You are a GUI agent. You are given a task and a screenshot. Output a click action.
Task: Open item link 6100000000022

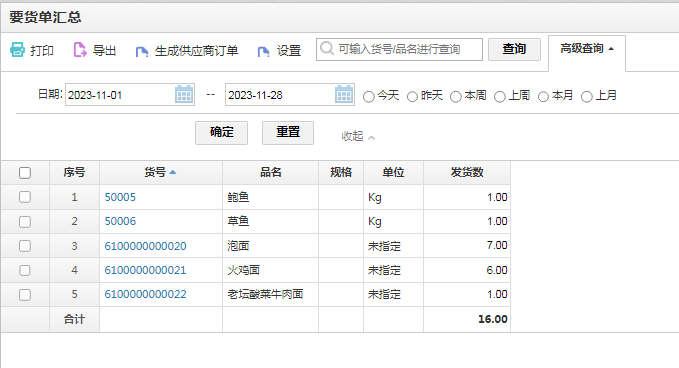click(146, 294)
